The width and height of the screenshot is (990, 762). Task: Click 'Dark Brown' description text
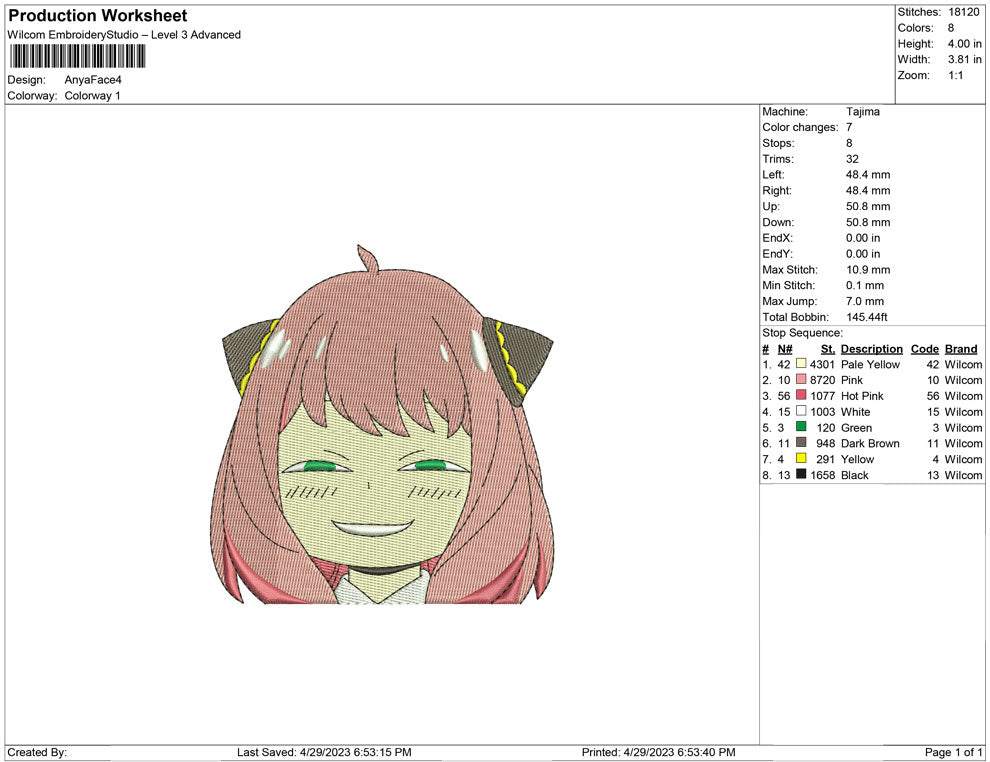pos(870,443)
